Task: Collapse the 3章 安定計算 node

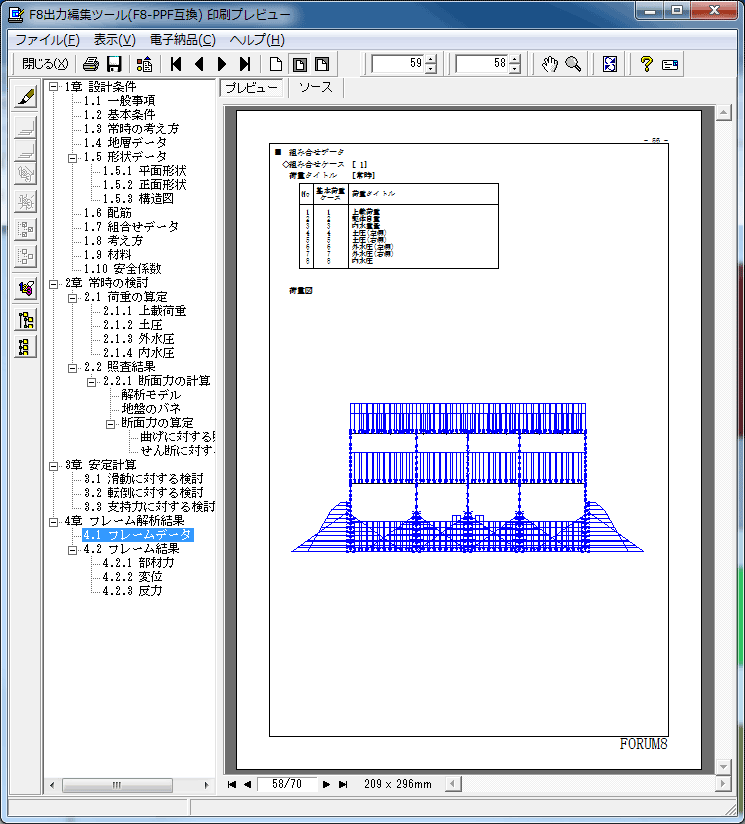Action: [54, 466]
